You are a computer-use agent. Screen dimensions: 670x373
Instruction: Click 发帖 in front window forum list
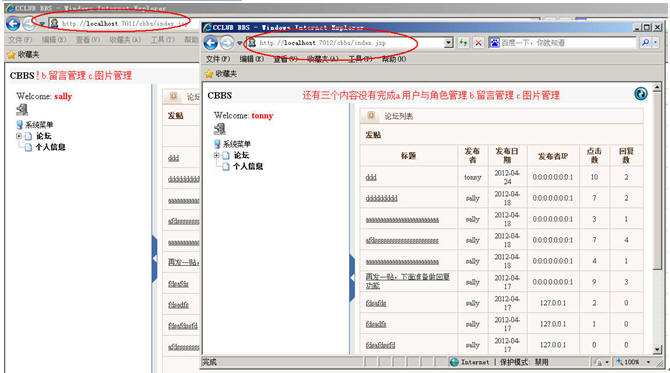pyautogui.click(x=373, y=135)
